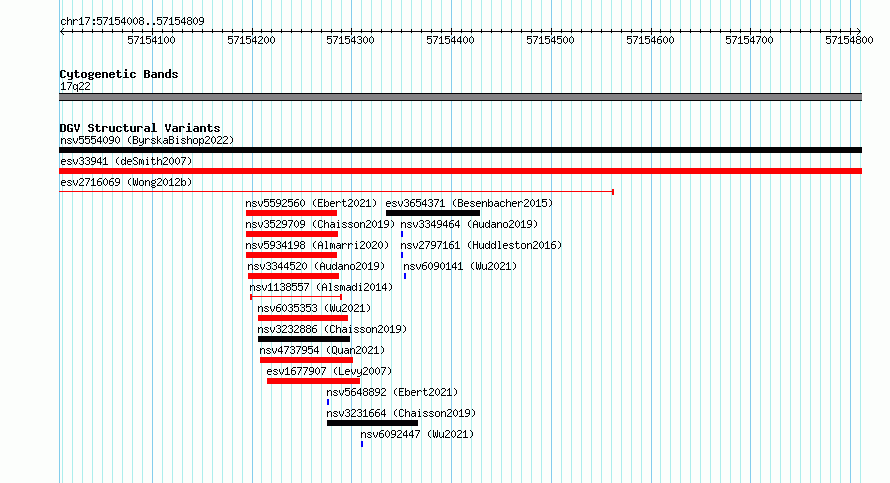This screenshot has height=483, width=890.
Task: Click the red bar under esv33941
Action: (x=460, y=171)
